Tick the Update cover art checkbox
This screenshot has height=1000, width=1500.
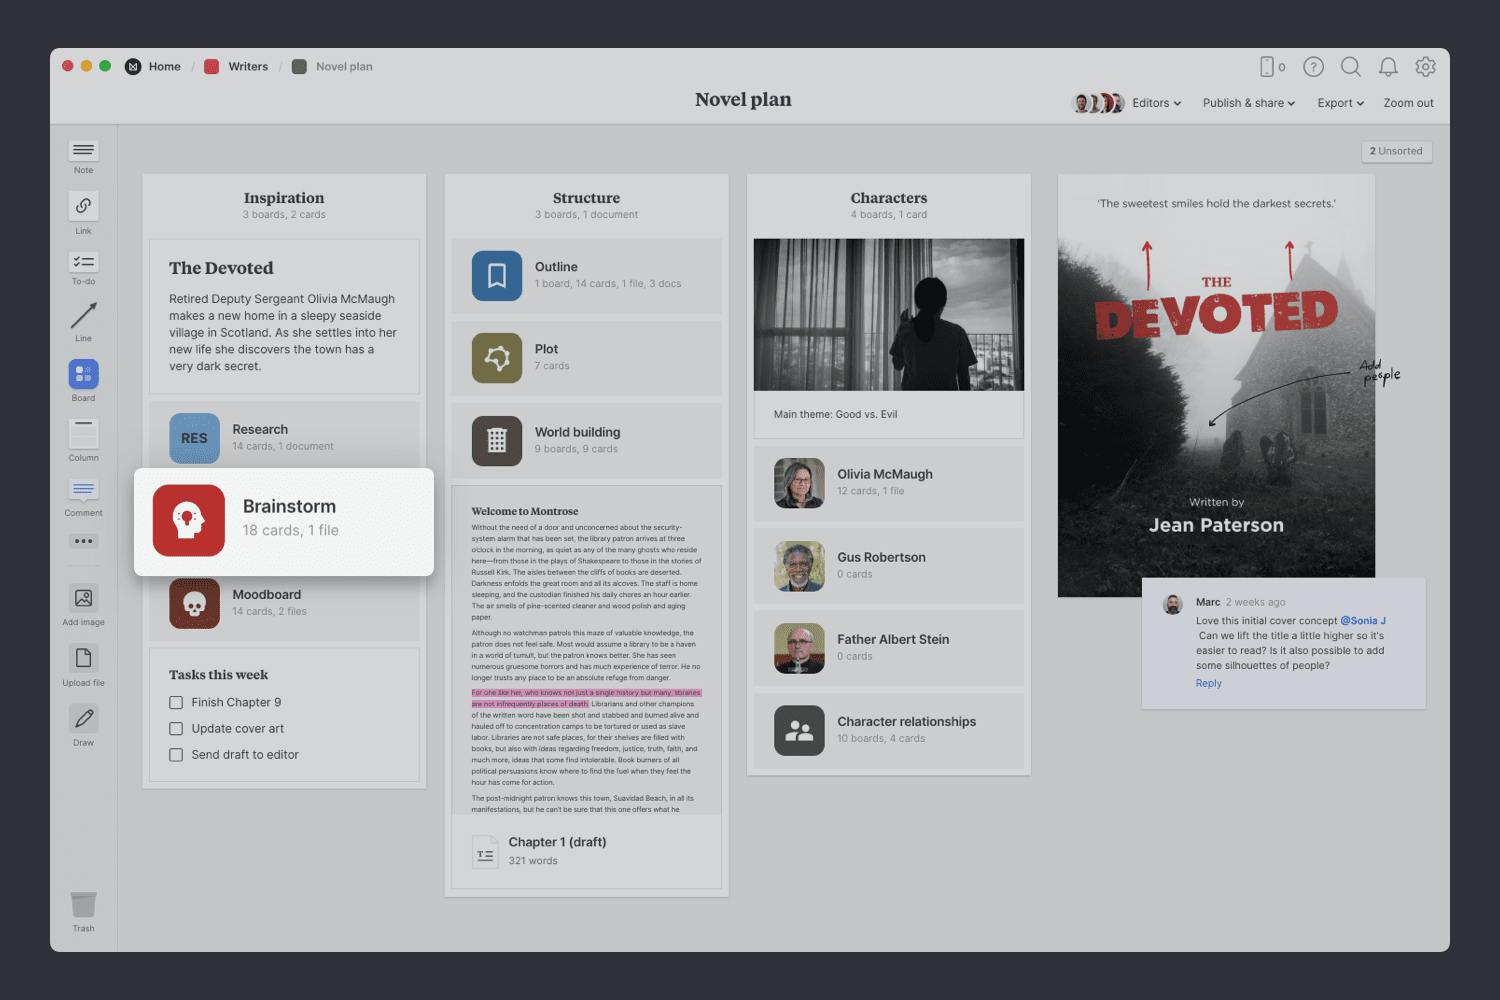tap(176, 729)
